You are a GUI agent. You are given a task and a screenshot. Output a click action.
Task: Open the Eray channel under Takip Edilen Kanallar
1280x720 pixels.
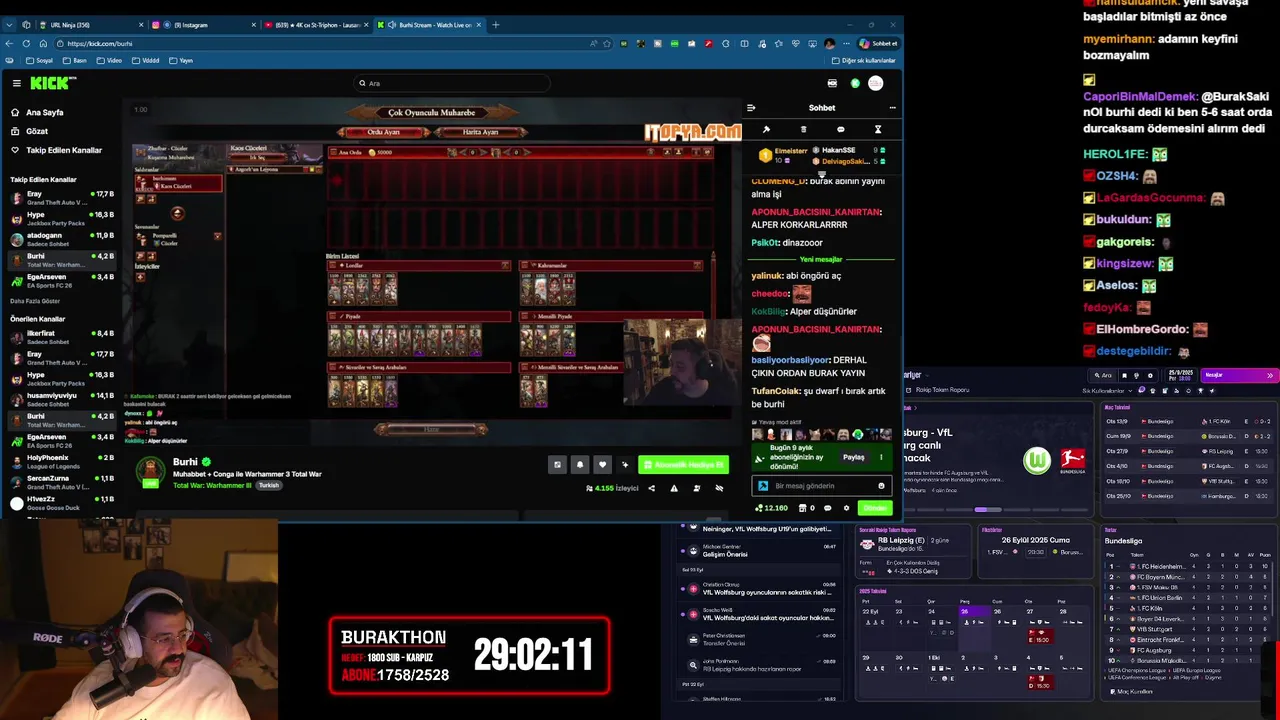point(62,197)
